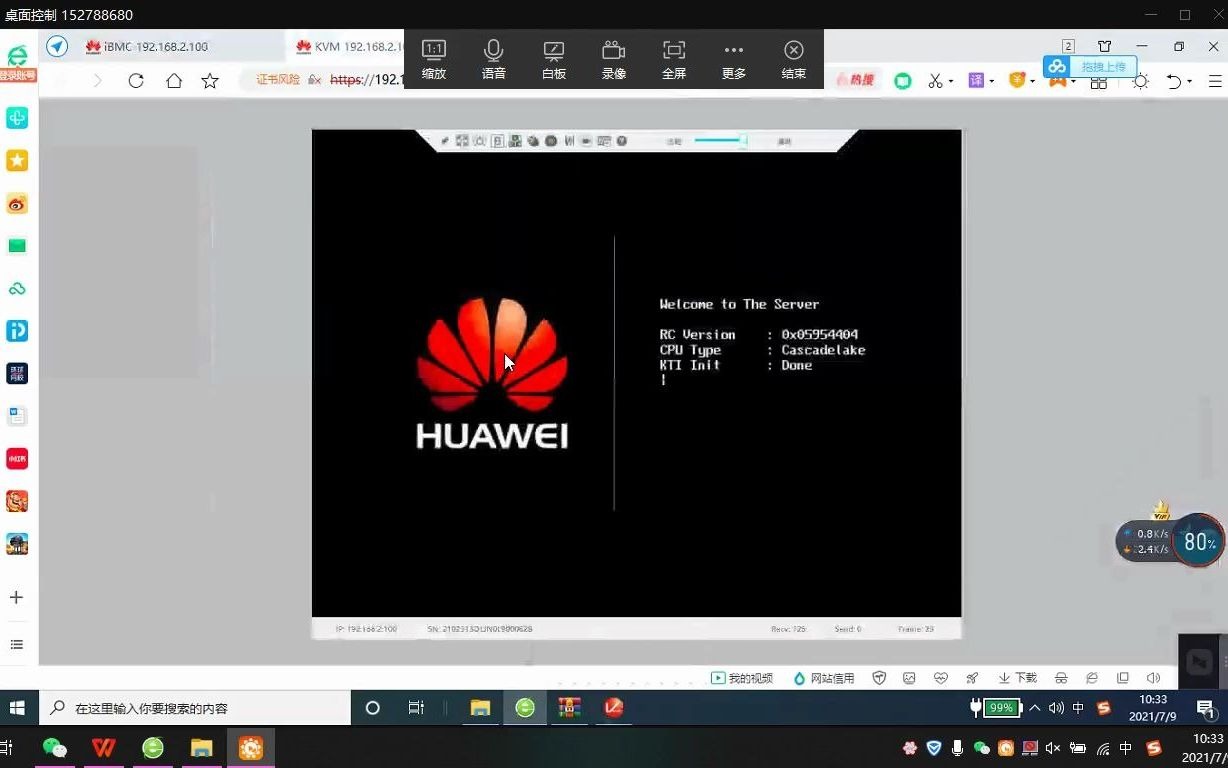Open the yellow shield wallet icon
Viewport: 1228px width, 768px height.
tap(1017, 81)
